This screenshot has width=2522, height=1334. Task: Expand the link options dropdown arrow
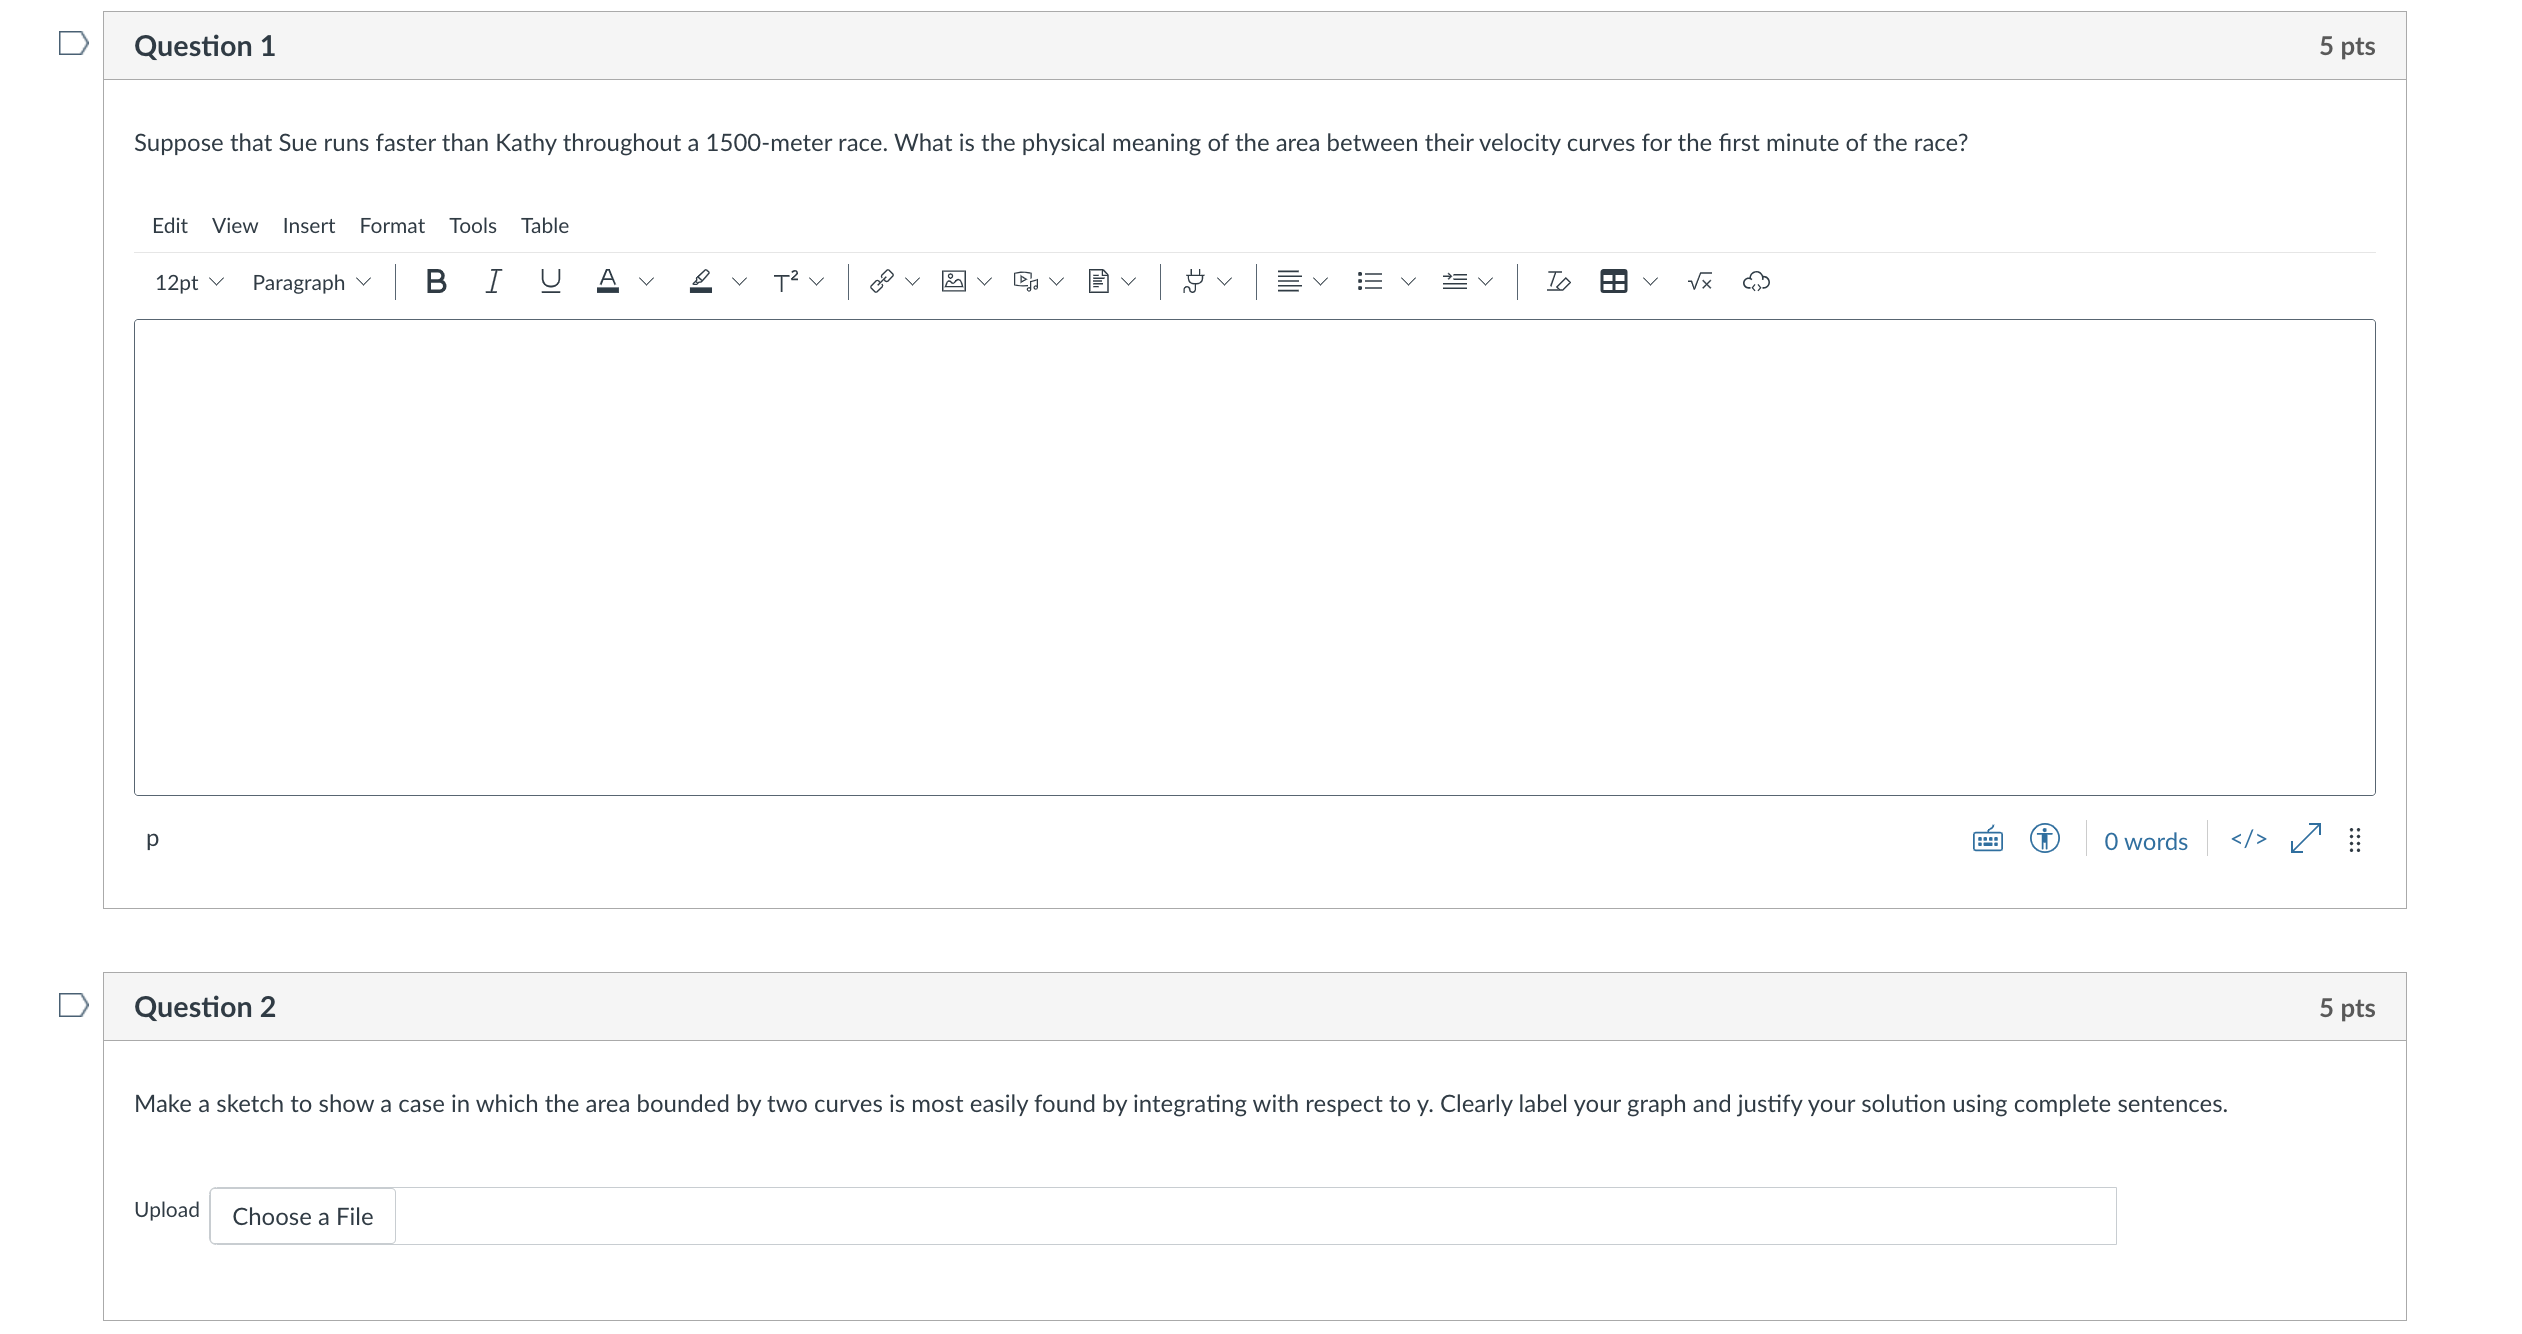click(912, 282)
